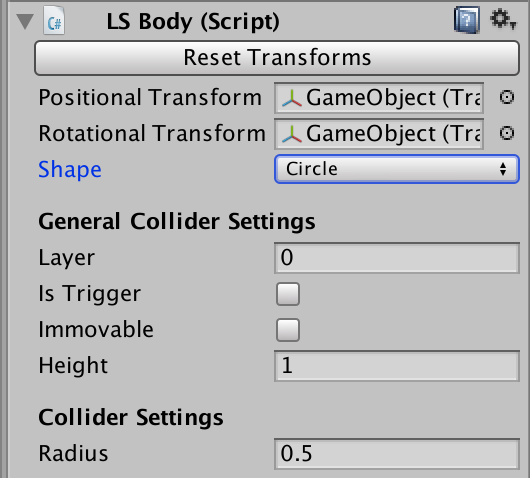Open object picker for Positional Transform
This screenshot has height=478, width=530.
(x=507, y=97)
